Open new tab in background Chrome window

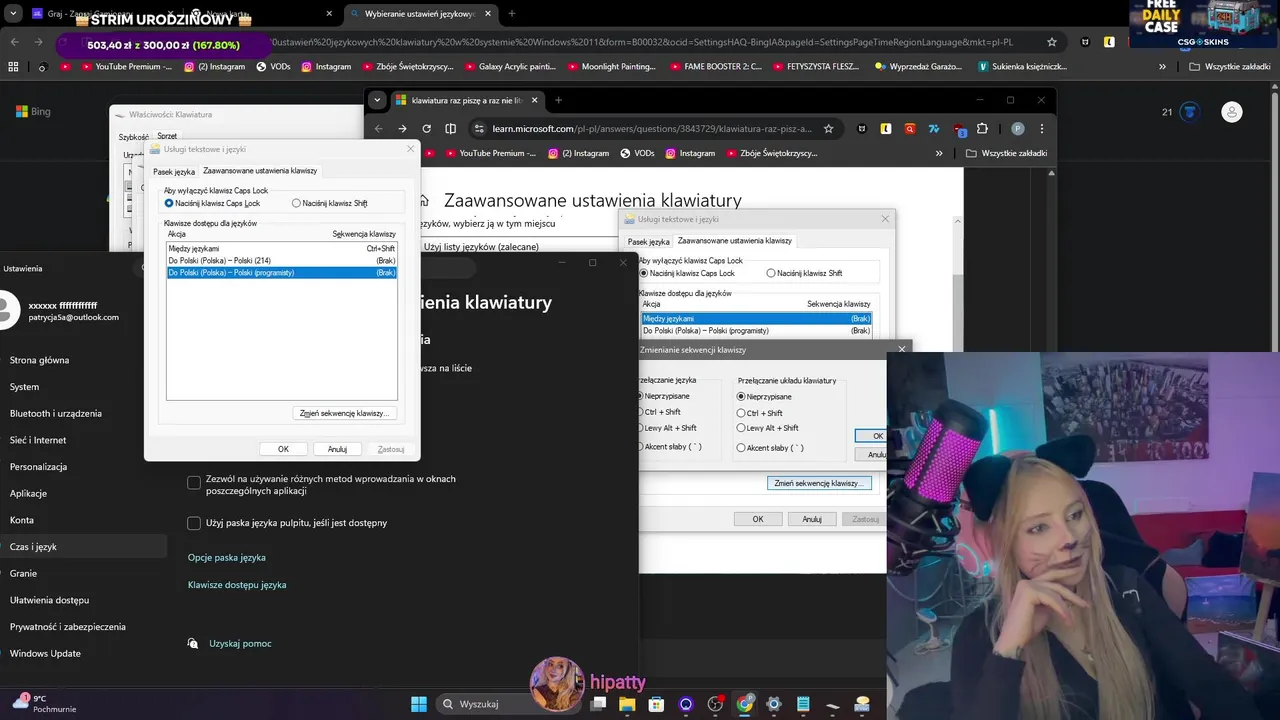coord(512,14)
